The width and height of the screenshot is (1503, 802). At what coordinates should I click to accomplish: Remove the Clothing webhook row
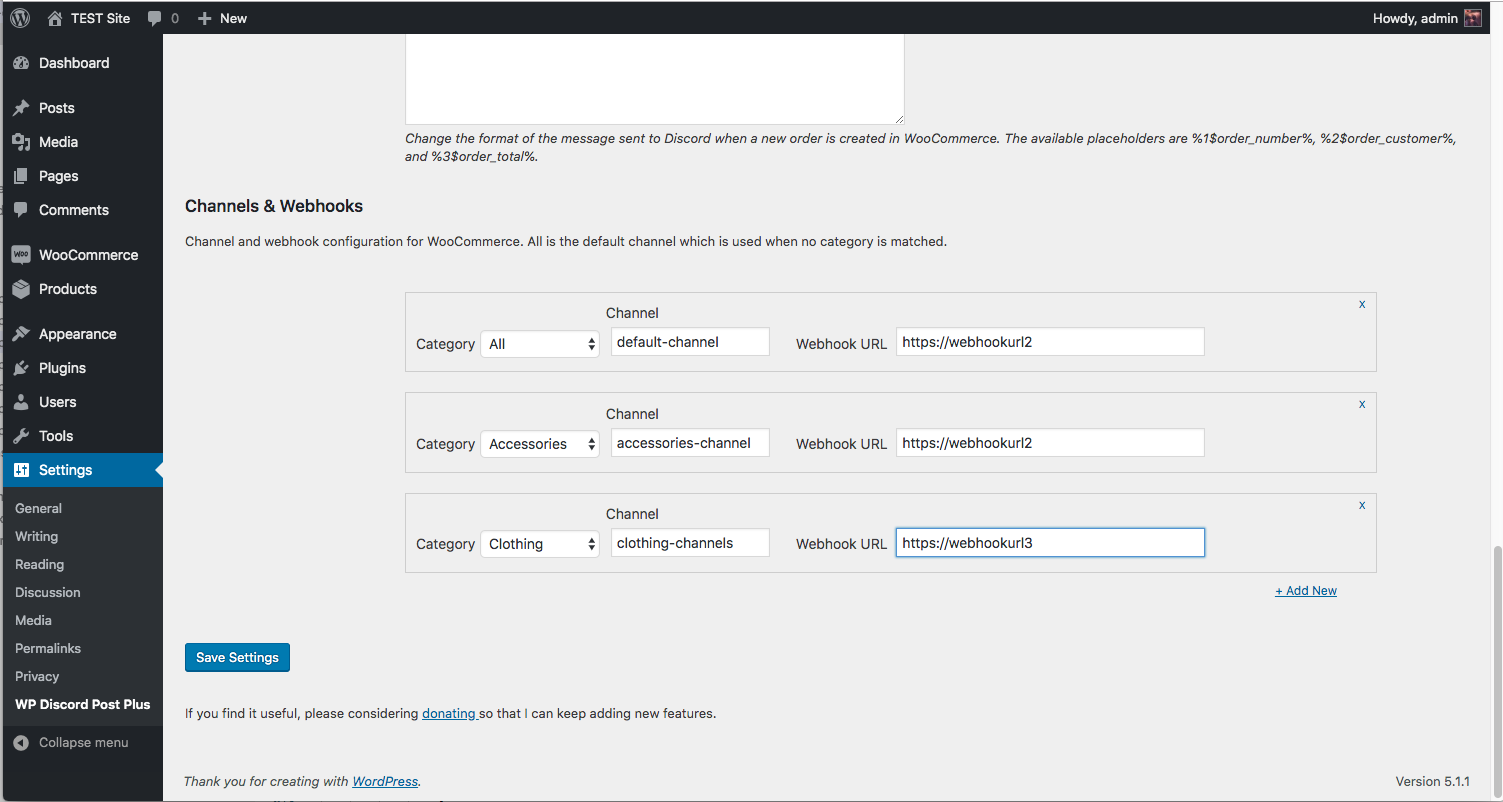coord(1361,505)
